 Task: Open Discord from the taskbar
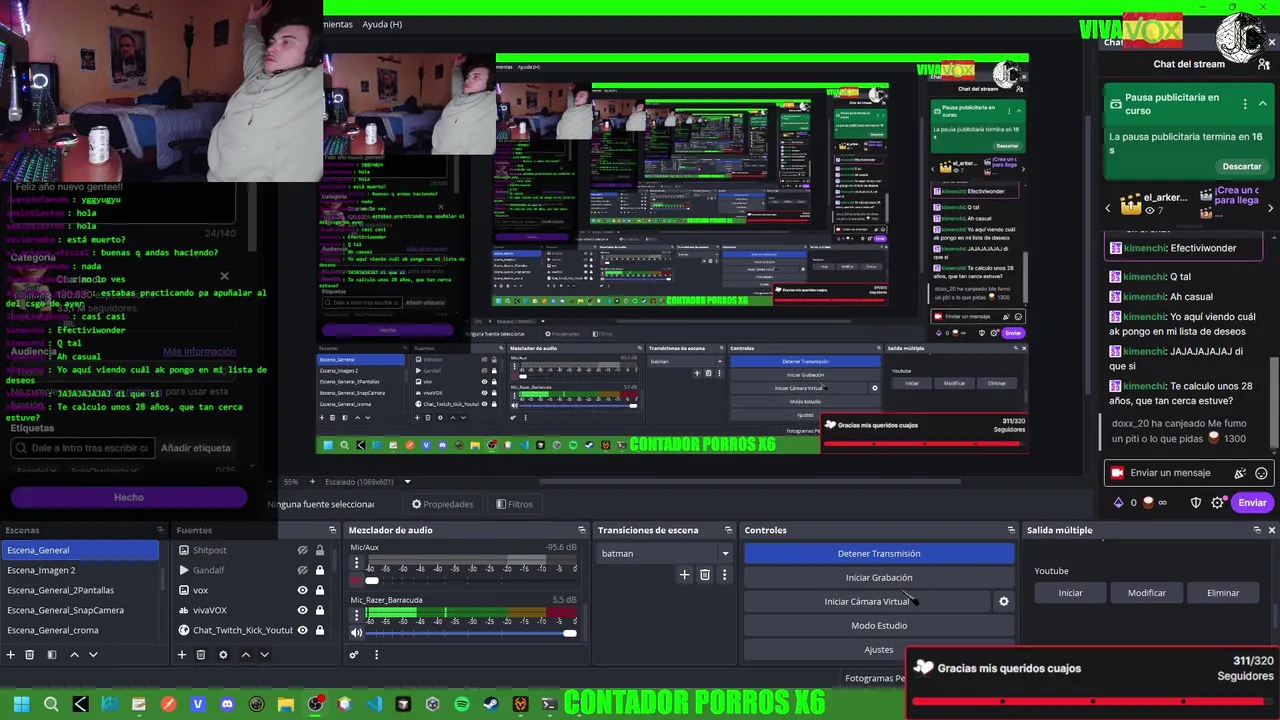(227, 704)
